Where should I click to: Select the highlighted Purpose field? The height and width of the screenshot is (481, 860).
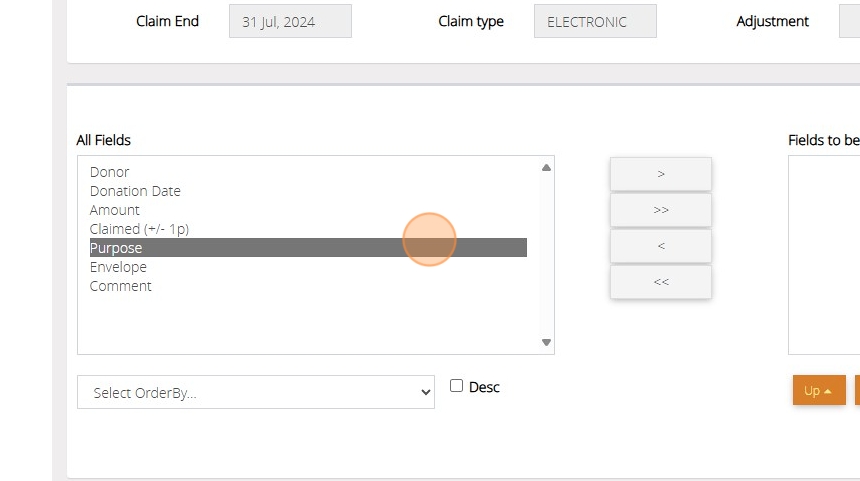116,248
